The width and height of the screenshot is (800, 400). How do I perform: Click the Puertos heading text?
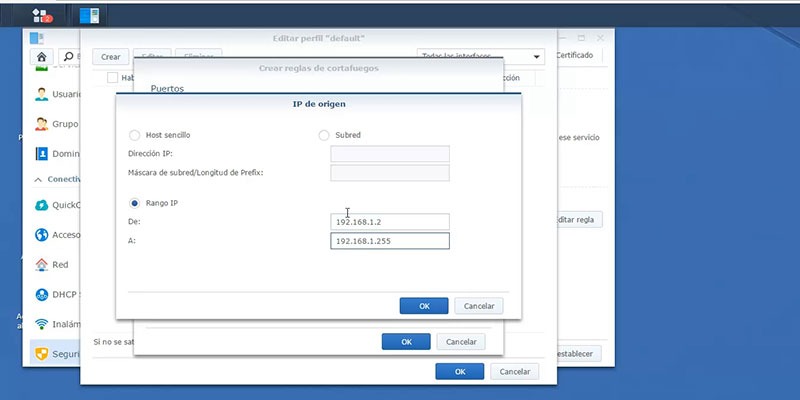point(167,88)
